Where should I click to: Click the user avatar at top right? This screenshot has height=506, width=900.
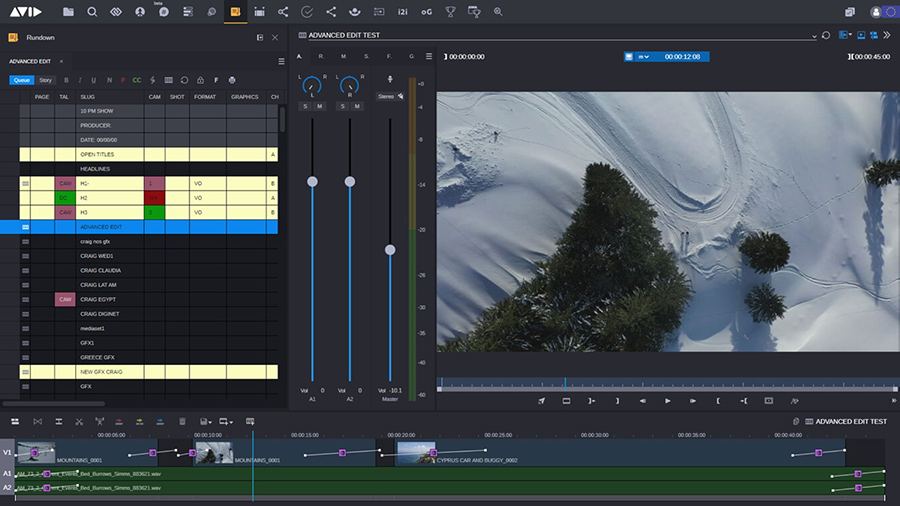coord(876,12)
